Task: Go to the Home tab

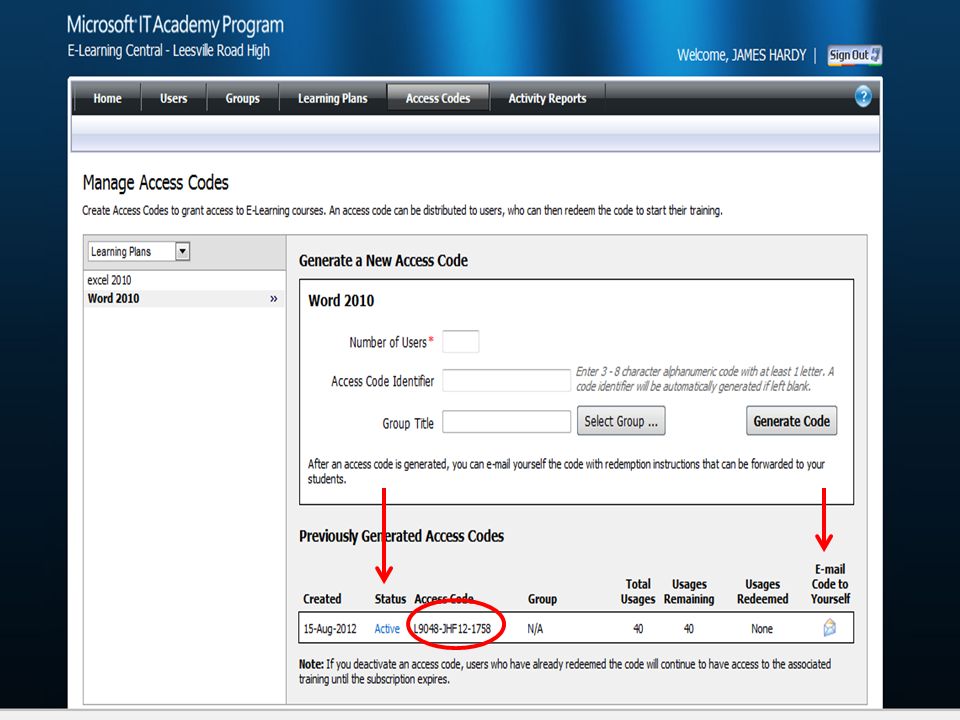Action: (x=107, y=98)
